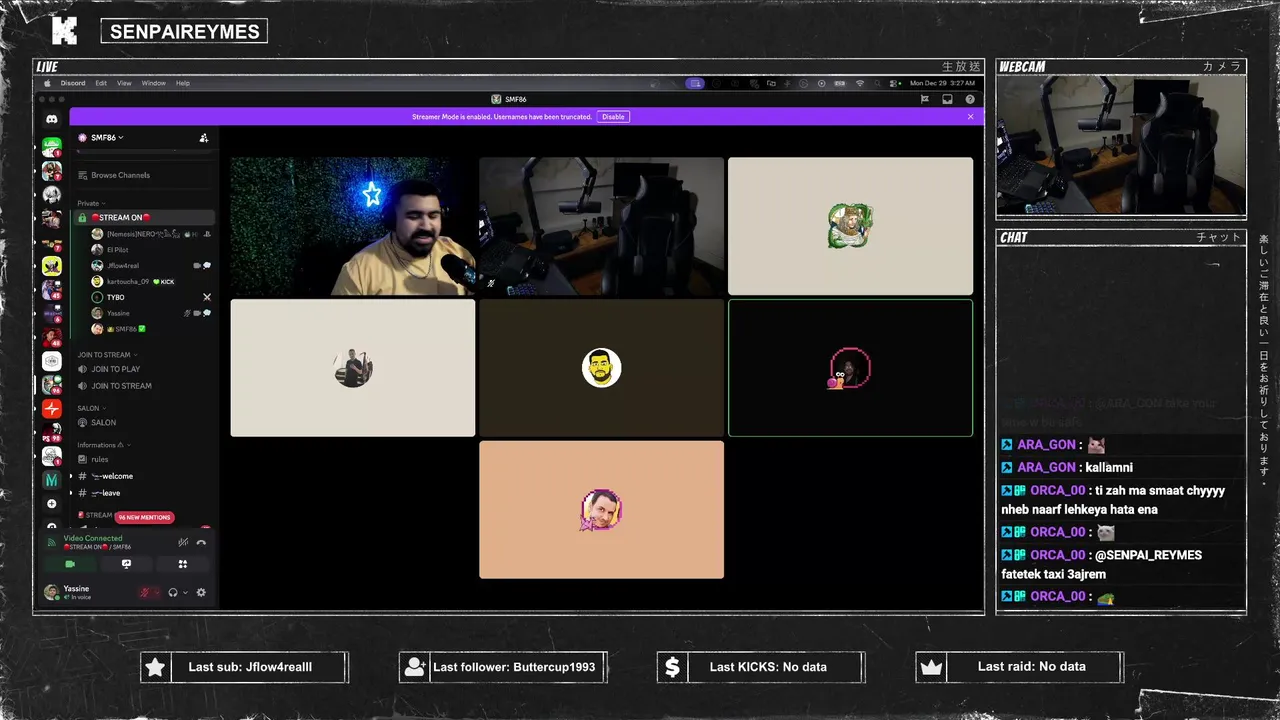Screen dimensions: 1280x720
Task: Open the Discord menu in the menu bar
Action: coord(73,83)
